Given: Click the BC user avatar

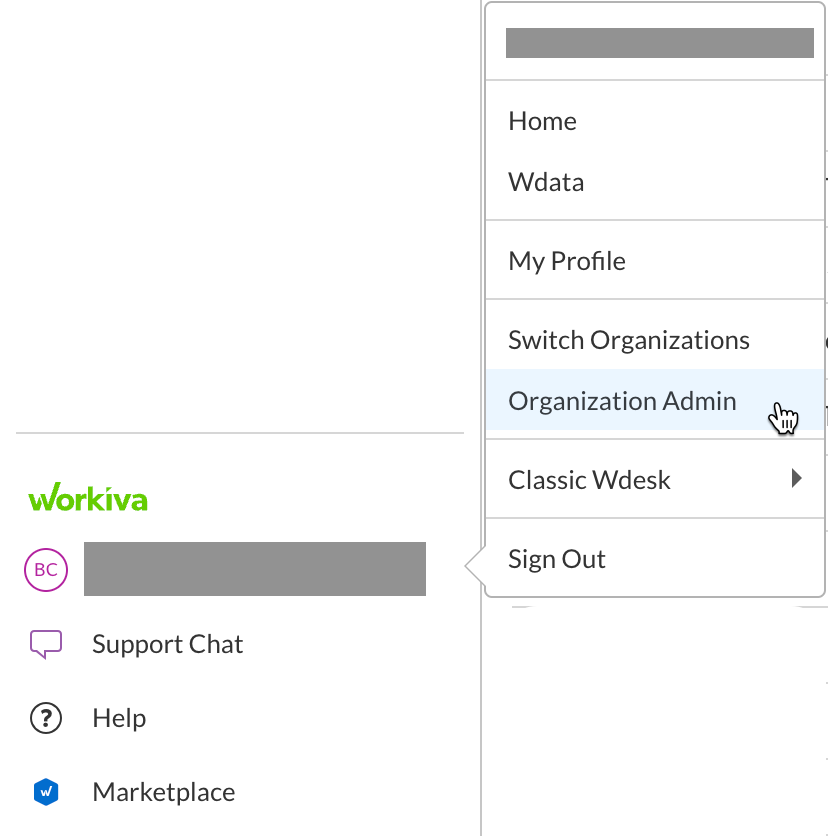Looking at the screenshot, I should [x=45, y=569].
